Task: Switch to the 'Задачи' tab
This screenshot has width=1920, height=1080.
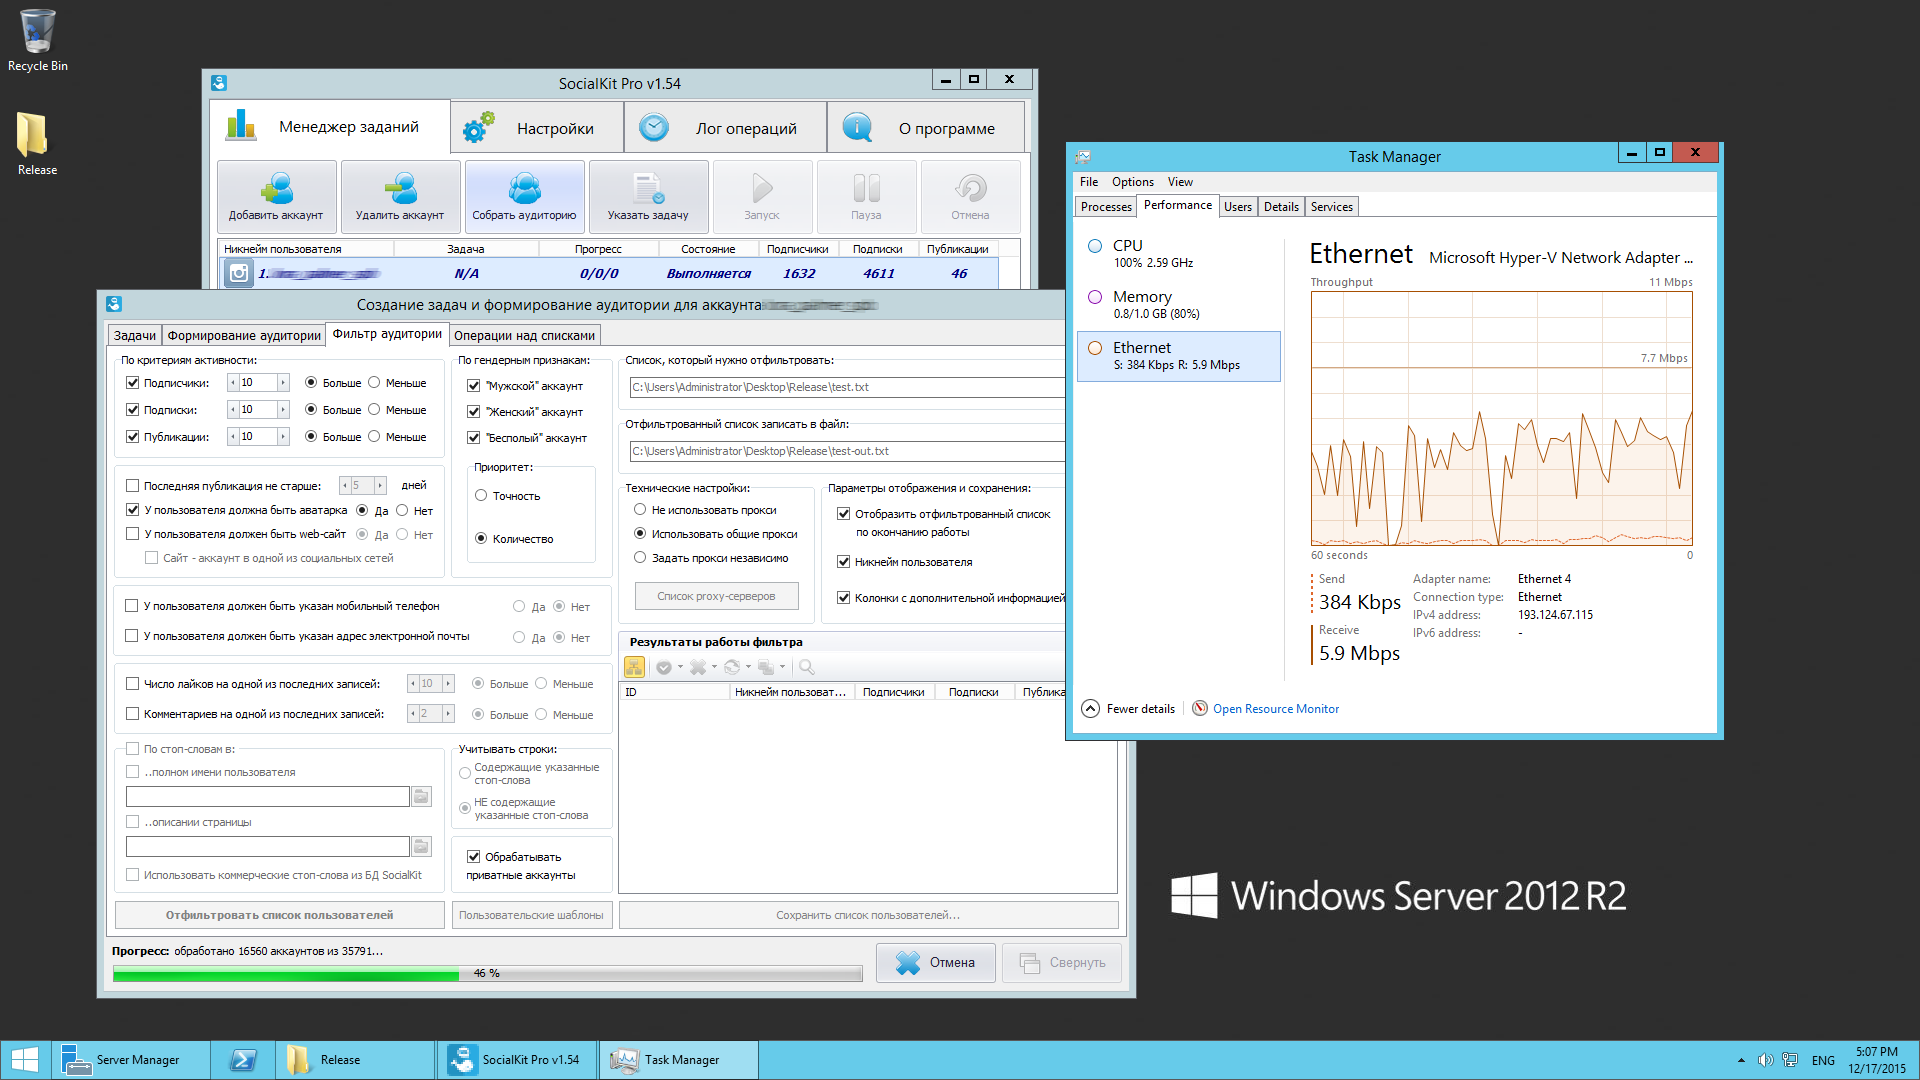Action: 134,335
